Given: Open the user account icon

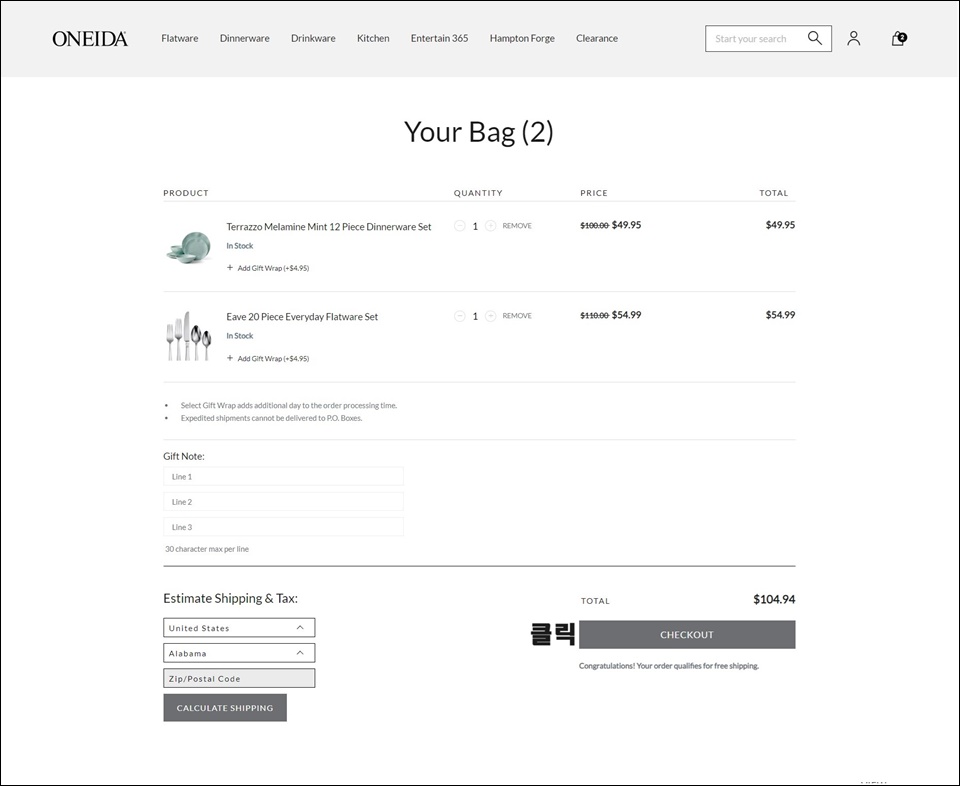Looking at the screenshot, I should (853, 39).
